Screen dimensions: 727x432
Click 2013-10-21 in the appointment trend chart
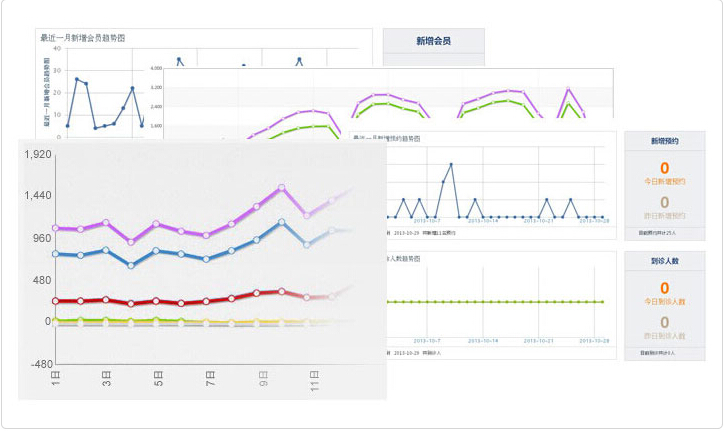coord(538,221)
